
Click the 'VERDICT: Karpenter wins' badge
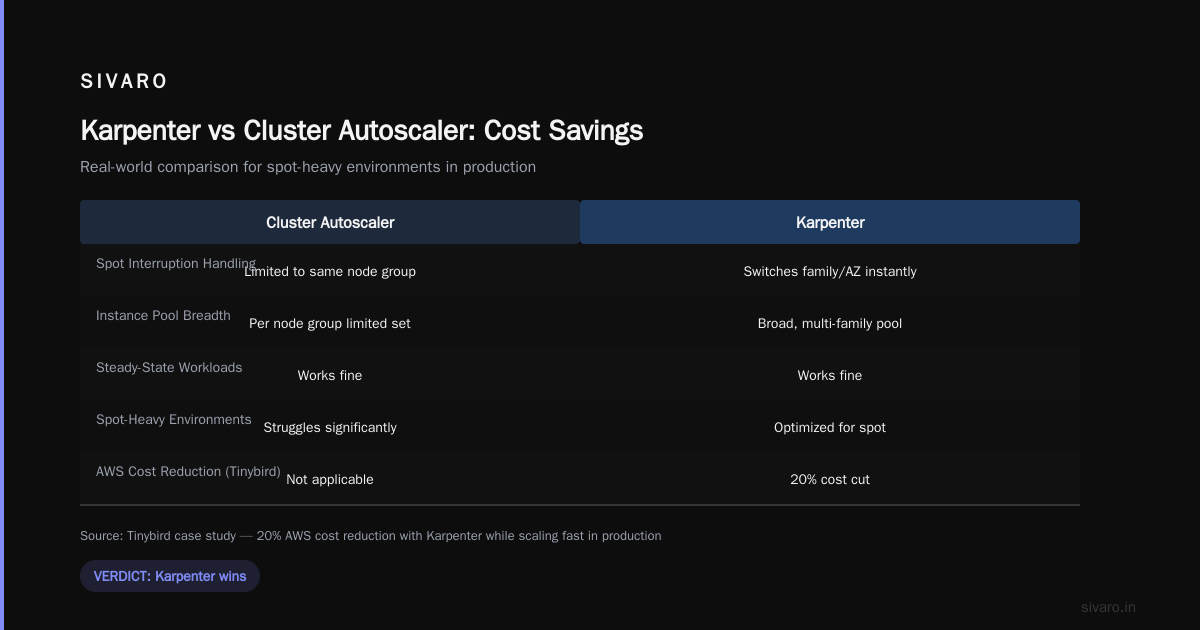pyautogui.click(x=170, y=576)
